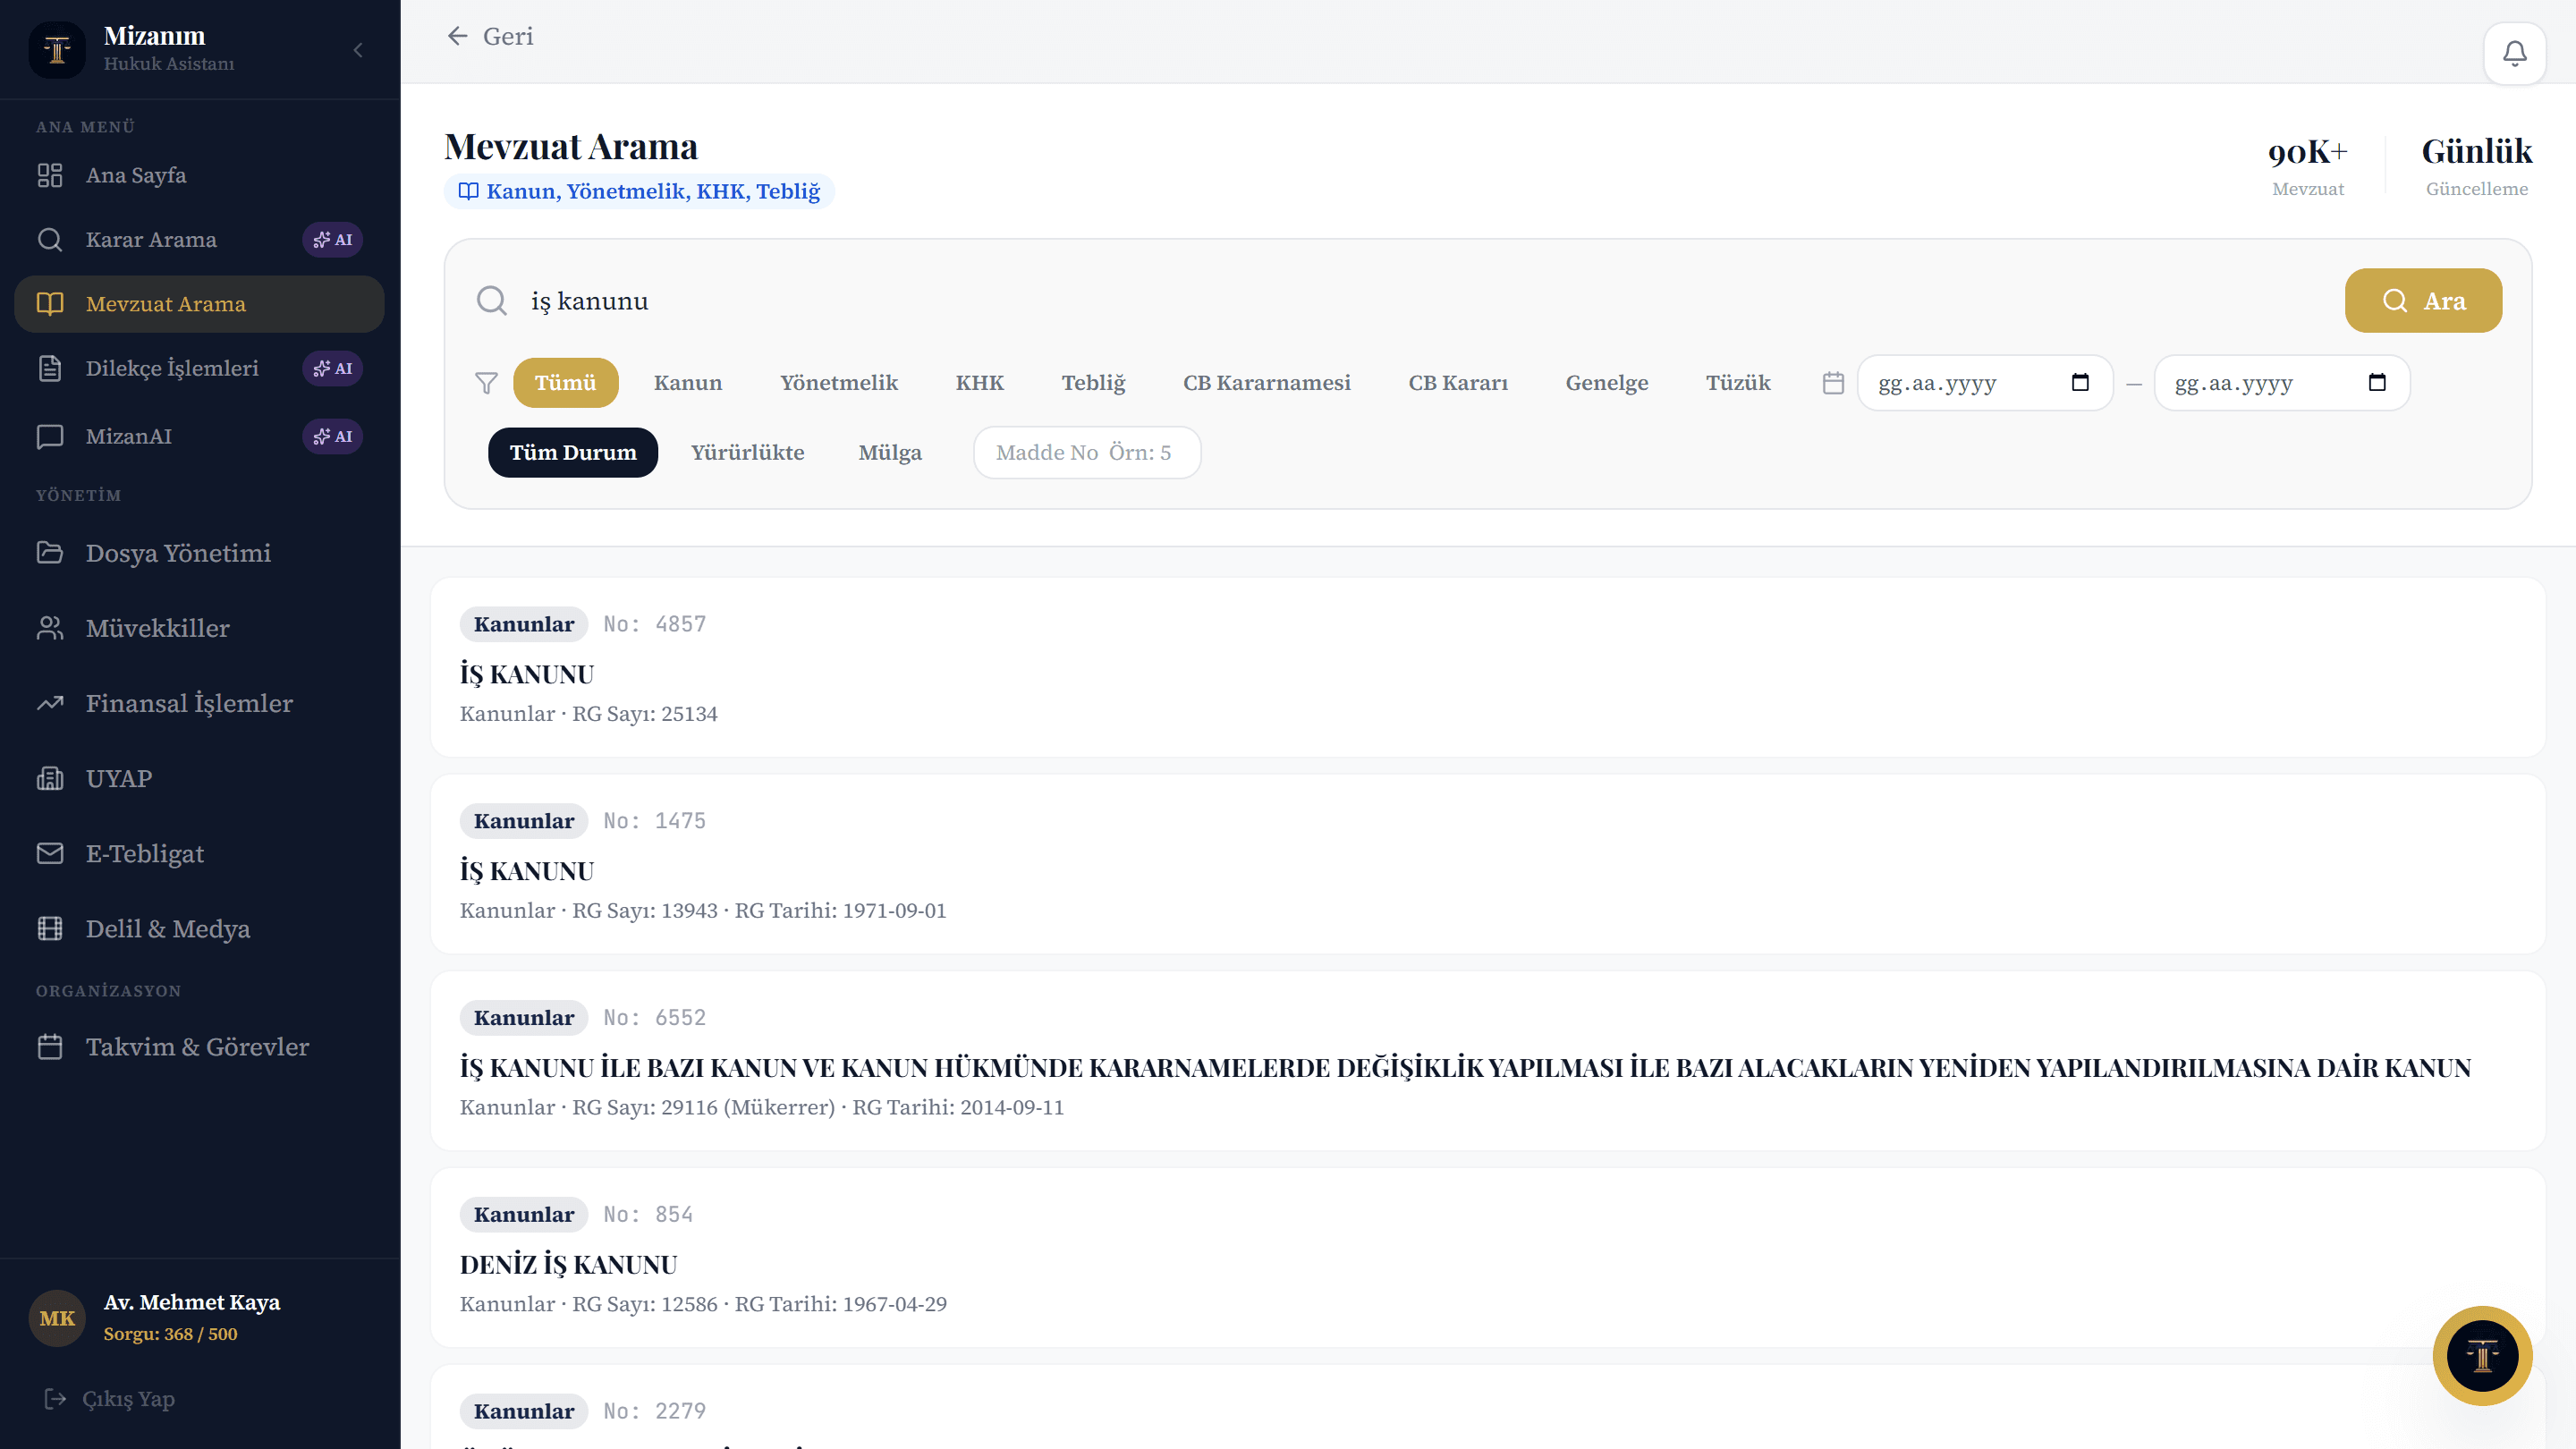Select the Tüm Durum status filter
The width and height of the screenshot is (2576, 1449).
tap(573, 452)
